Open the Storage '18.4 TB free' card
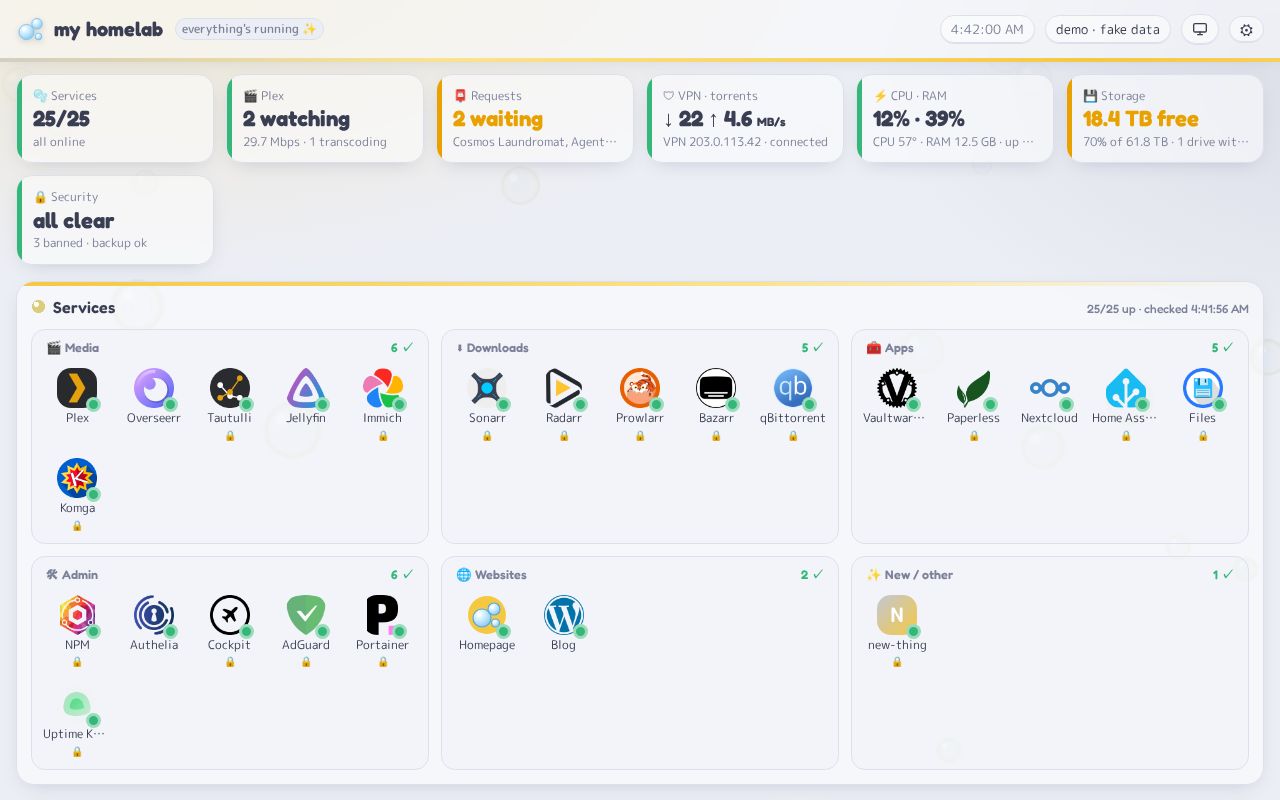The height and width of the screenshot is (800, 1280). (1165, 119)
